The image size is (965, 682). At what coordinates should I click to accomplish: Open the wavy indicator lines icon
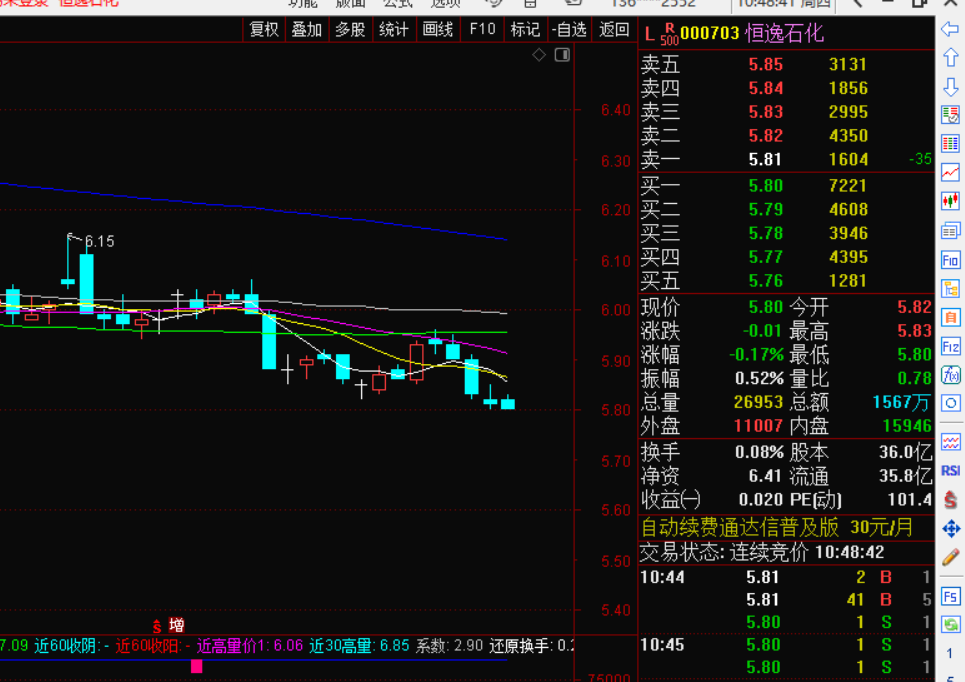(x=950, y=442)
